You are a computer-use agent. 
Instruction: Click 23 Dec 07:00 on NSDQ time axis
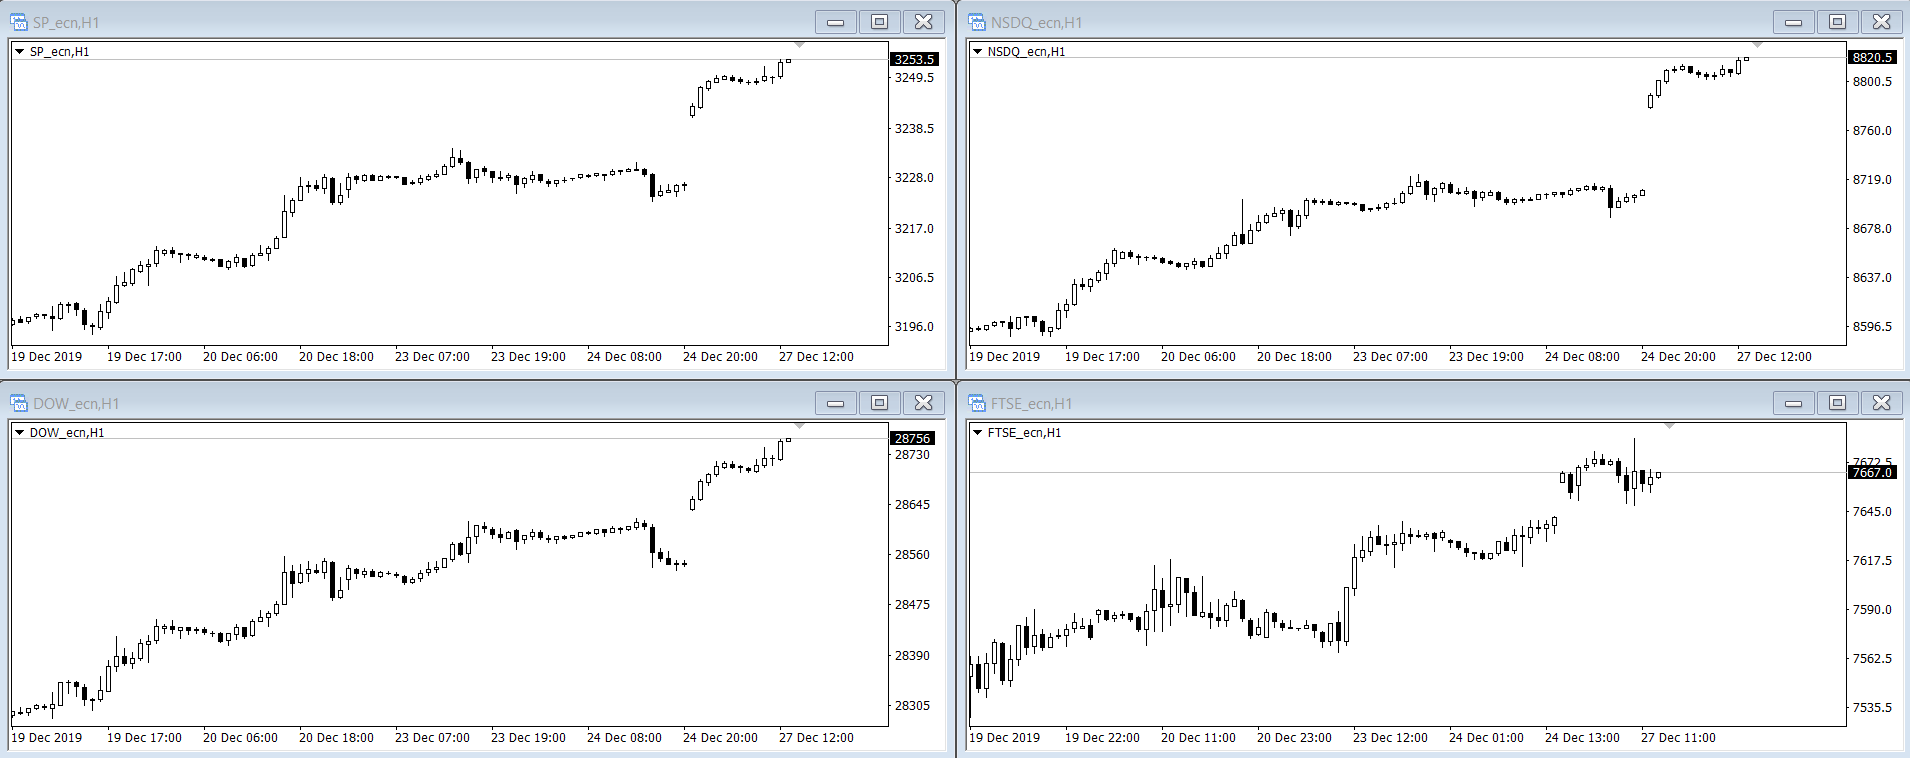[1390, 357]
